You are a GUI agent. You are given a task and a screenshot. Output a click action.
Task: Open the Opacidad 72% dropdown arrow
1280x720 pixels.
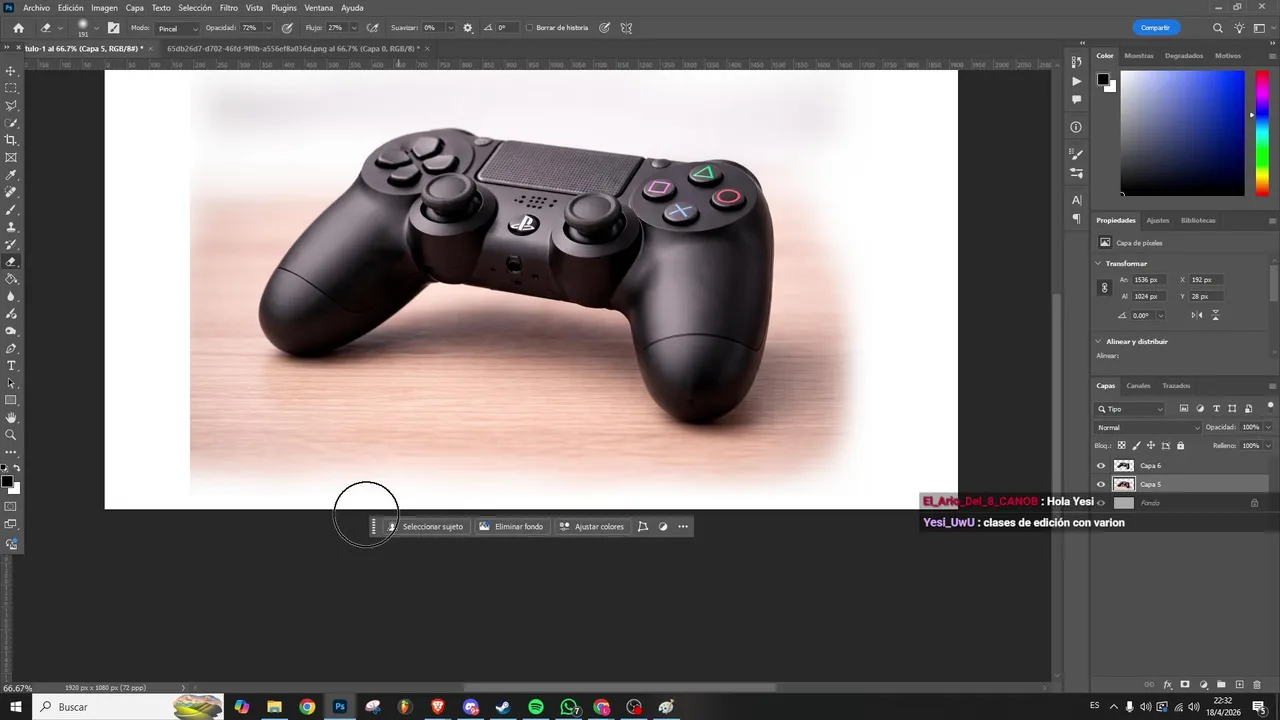(x=268, y=28)
